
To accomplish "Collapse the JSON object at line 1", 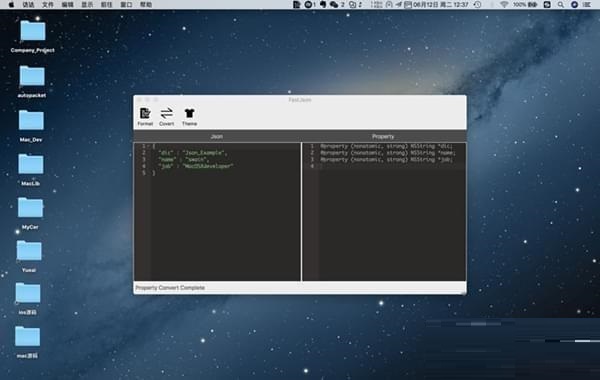I will (x=148, y=146).
